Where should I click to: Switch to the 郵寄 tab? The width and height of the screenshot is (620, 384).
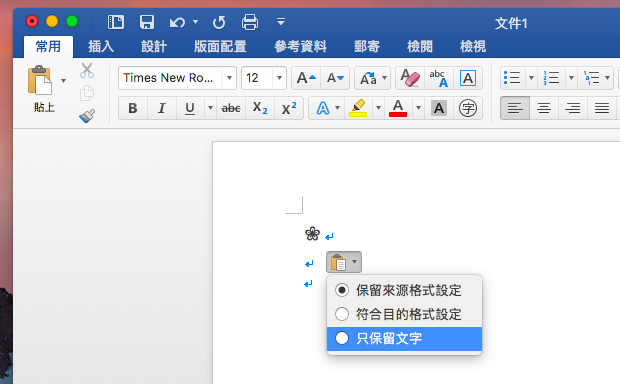pyautogui.click(x=367, y=47)
